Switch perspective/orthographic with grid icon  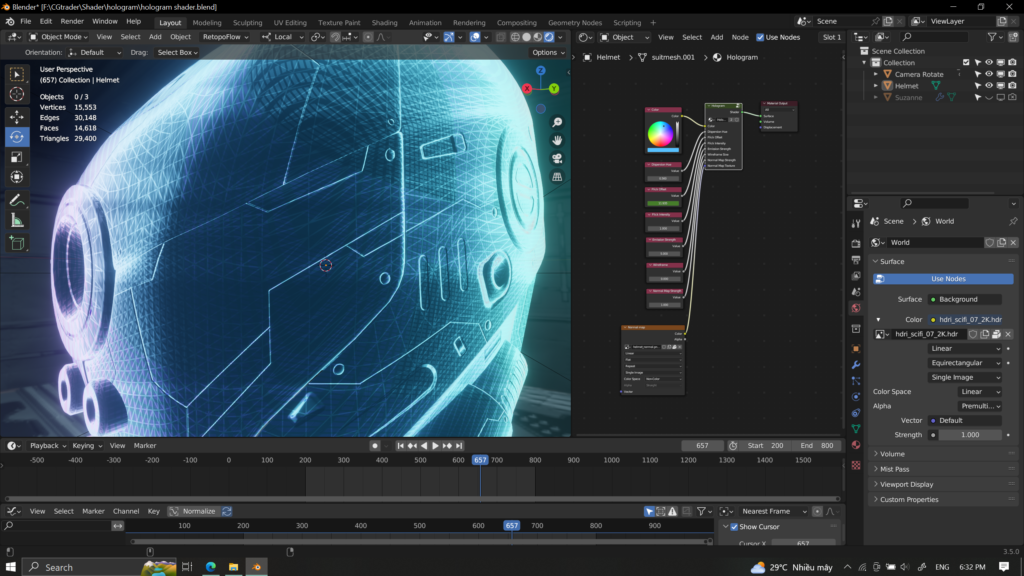[557, 177]
